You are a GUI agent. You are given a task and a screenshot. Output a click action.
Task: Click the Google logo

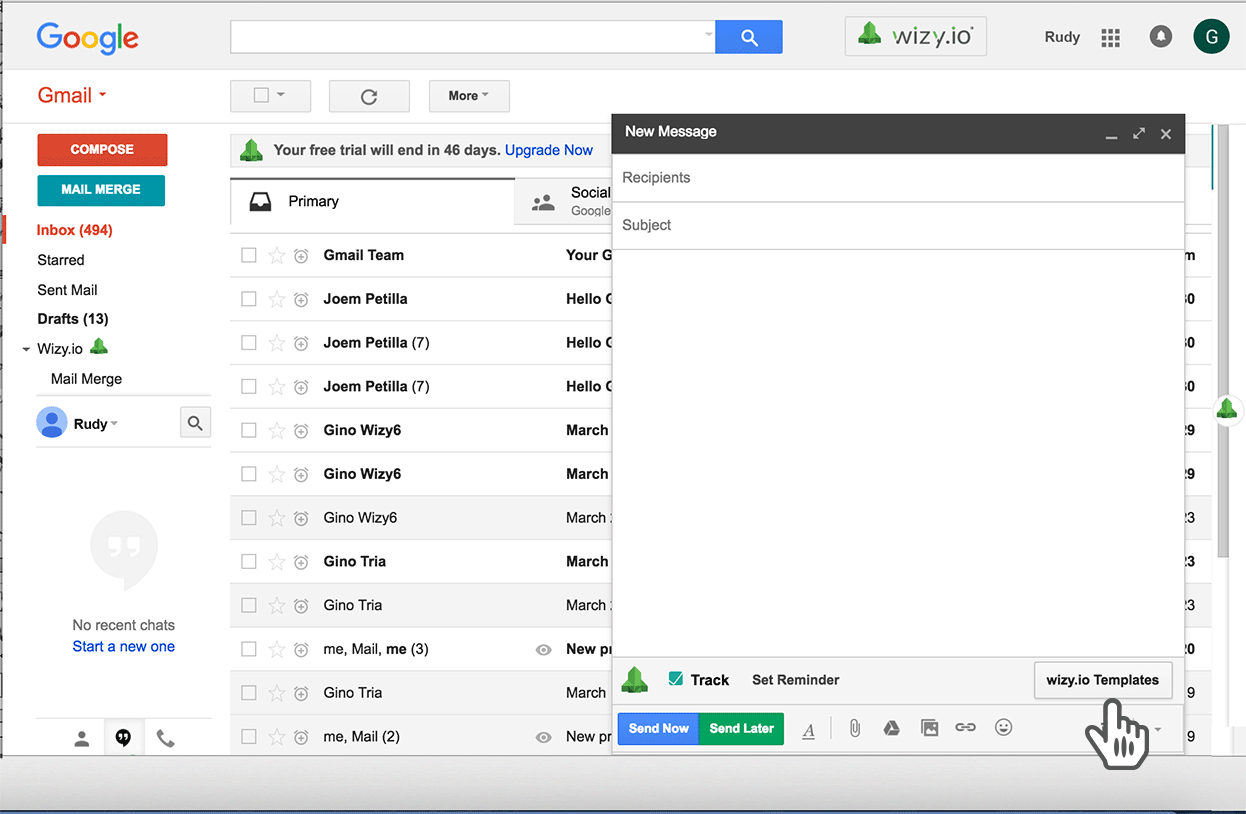[x=88, y=38]
